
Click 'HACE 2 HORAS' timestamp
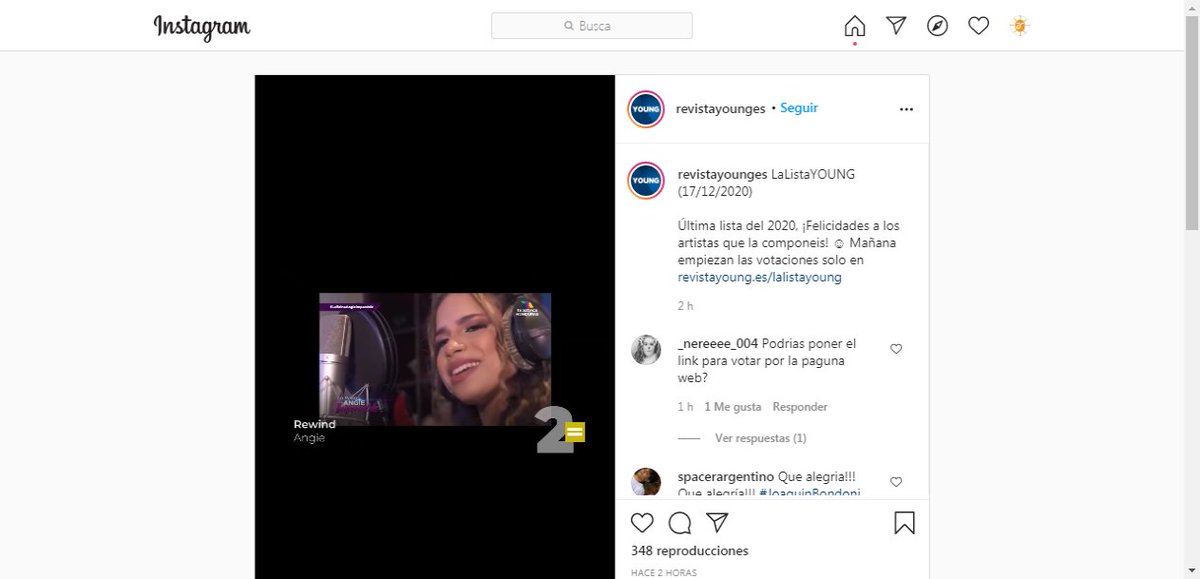point(664,573)
